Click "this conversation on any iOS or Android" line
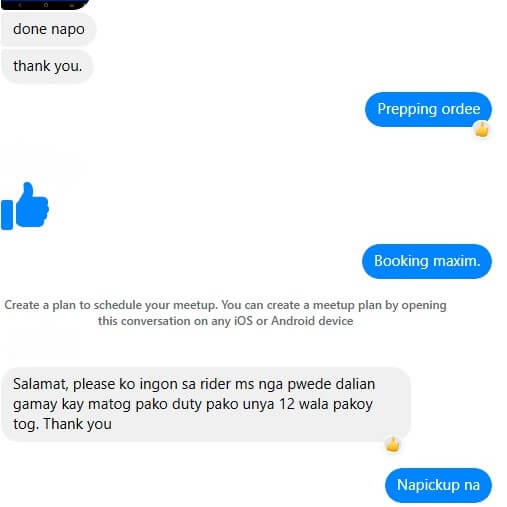This screenshot has width=507, height=507. pos(225,321)
